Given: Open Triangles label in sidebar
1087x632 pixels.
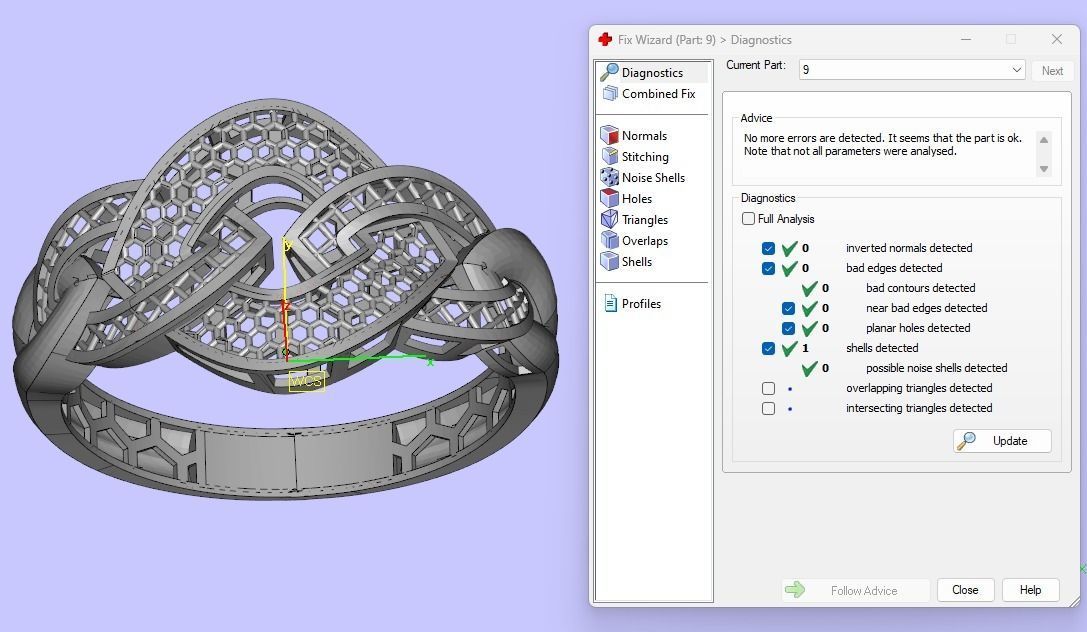Looking at the screenshot, I should click(x=645, y=220).
